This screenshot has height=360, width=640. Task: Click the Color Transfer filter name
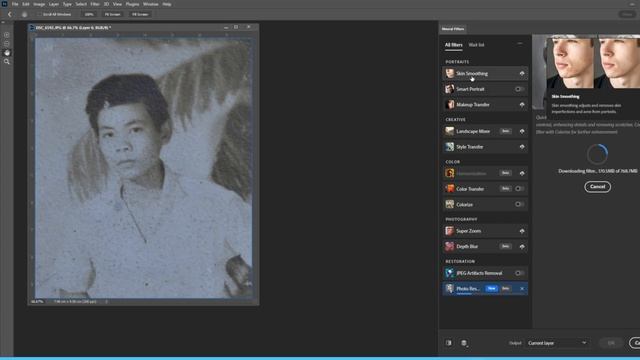click(x=470, y=189)
